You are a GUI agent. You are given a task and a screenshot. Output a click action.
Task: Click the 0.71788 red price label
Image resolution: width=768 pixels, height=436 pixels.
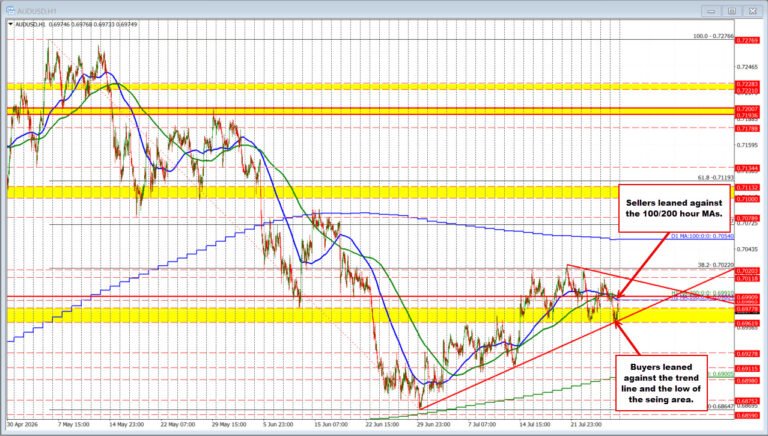coord(747,128)
